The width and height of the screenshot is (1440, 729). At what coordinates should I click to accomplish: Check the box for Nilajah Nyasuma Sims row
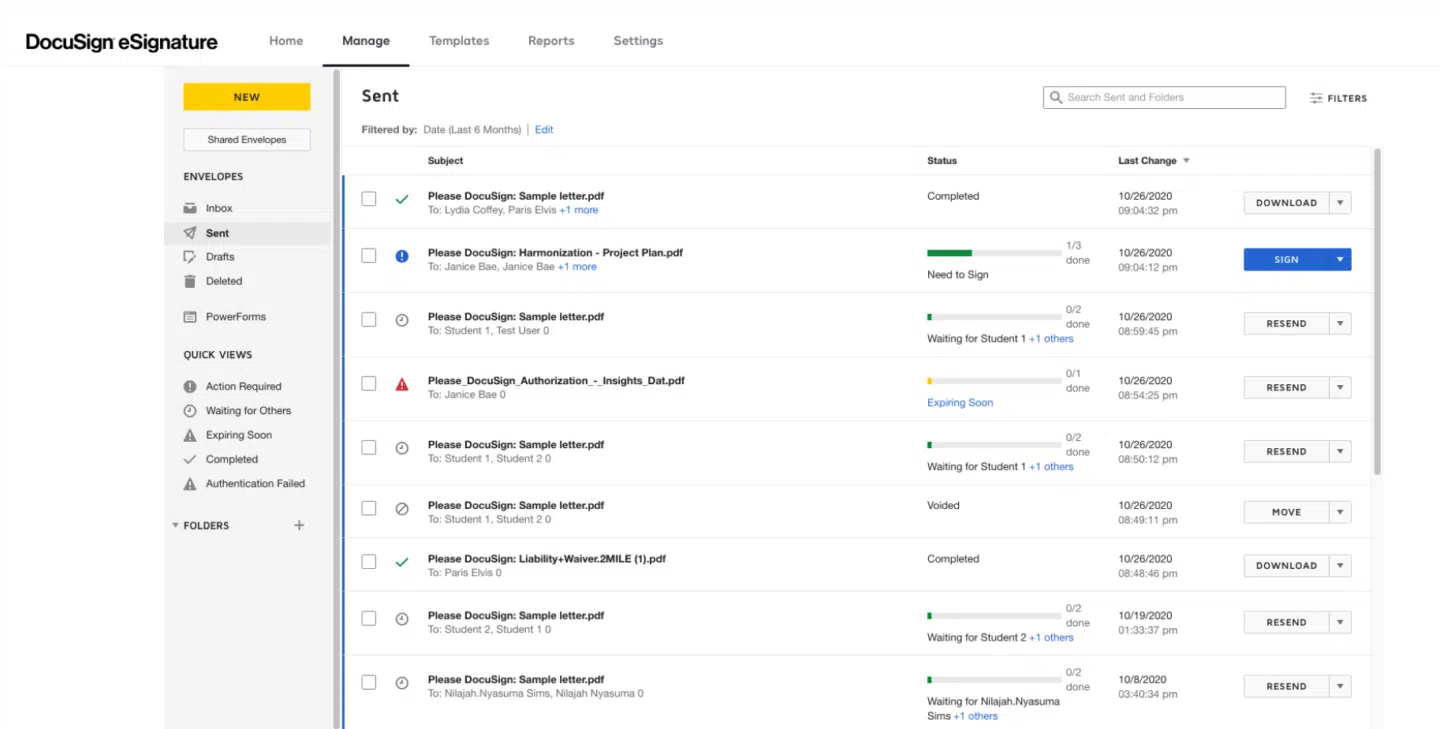point(369,683)
